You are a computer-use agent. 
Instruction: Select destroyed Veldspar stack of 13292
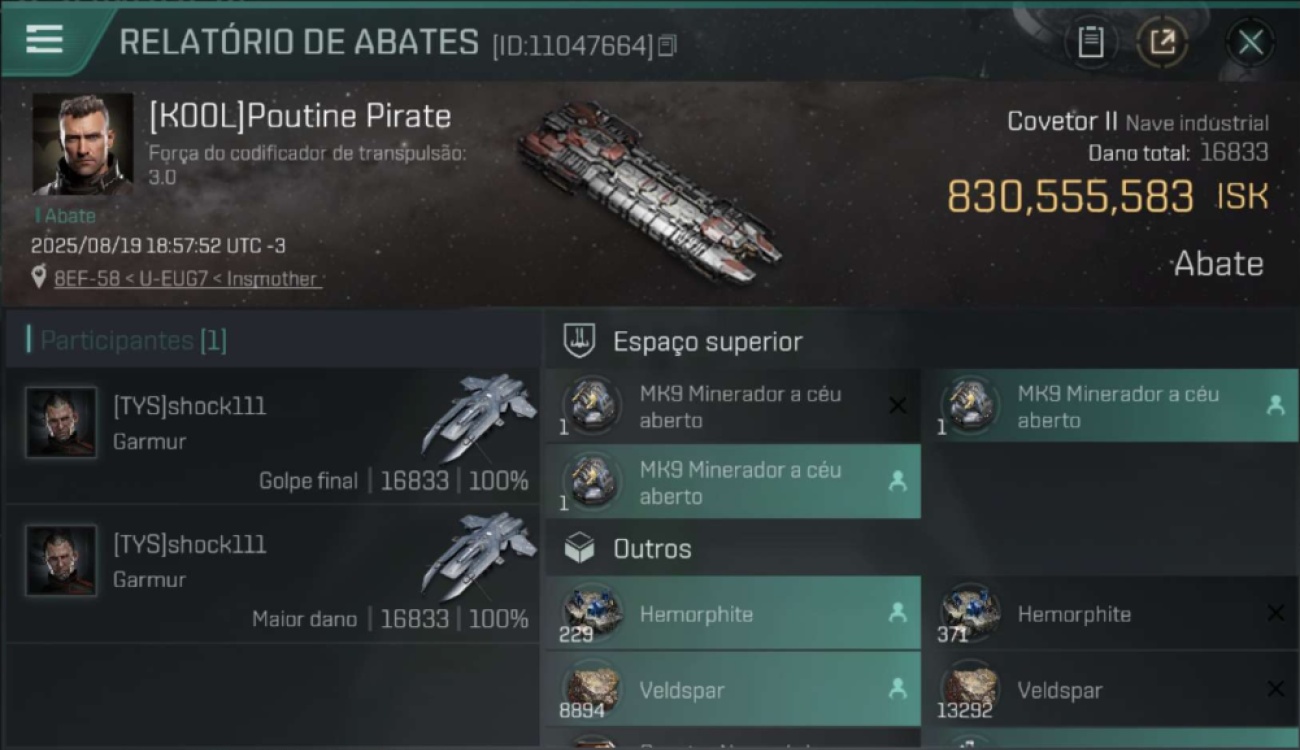pos(1110,689)
